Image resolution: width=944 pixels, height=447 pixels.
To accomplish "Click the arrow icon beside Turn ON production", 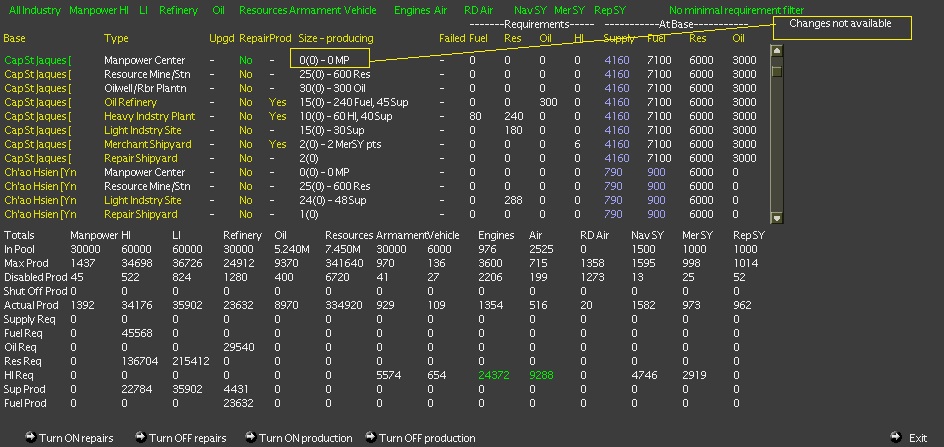I will pyautogui.click(x=251, y=437).
